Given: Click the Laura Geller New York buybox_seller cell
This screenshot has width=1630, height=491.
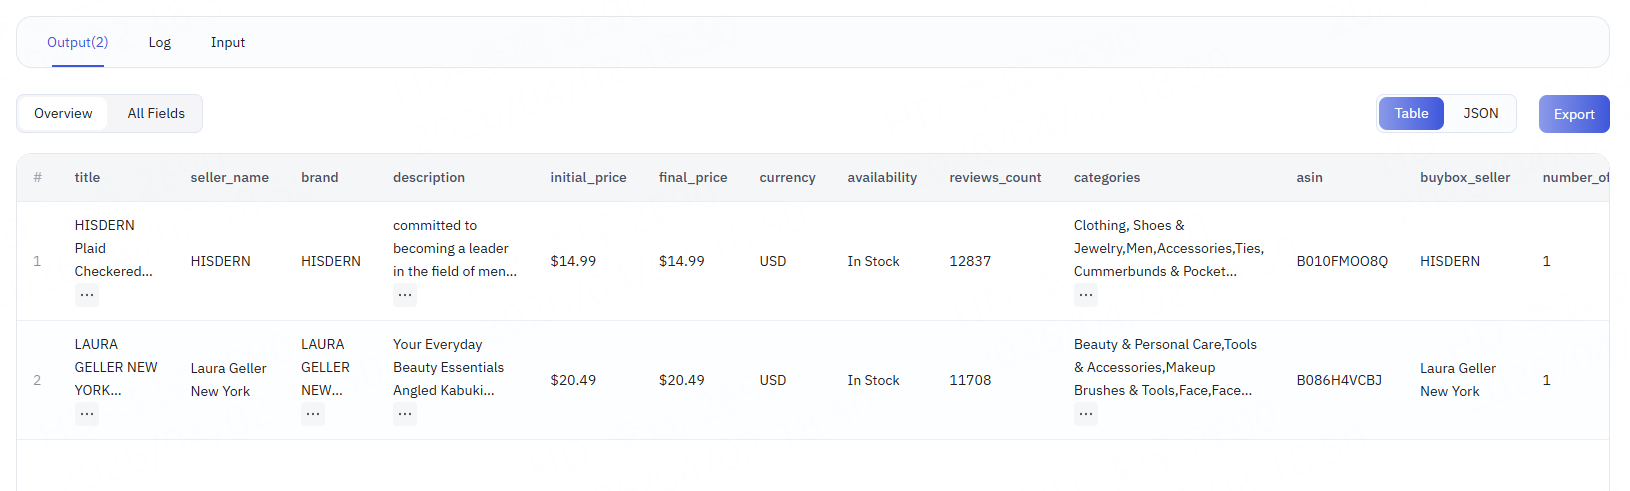Looking at the screenshot, I should coord(1458,380).
